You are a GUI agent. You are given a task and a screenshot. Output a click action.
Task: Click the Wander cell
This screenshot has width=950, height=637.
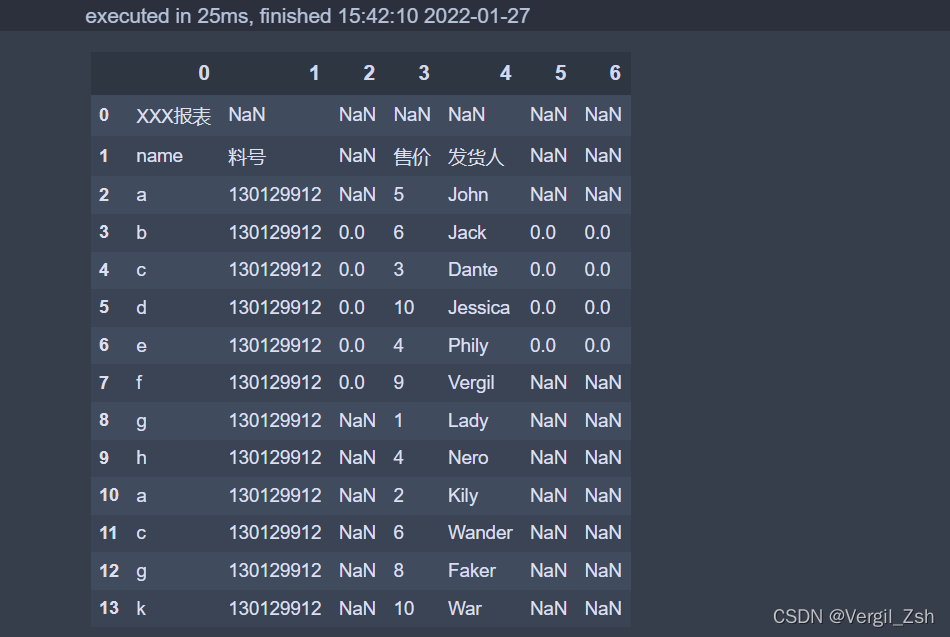click(x=480, y=533)
